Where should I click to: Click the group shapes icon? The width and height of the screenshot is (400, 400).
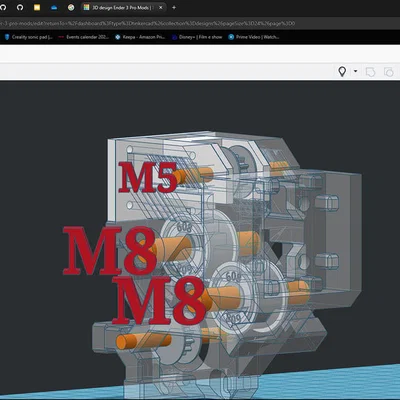click(x=370, y=72)
